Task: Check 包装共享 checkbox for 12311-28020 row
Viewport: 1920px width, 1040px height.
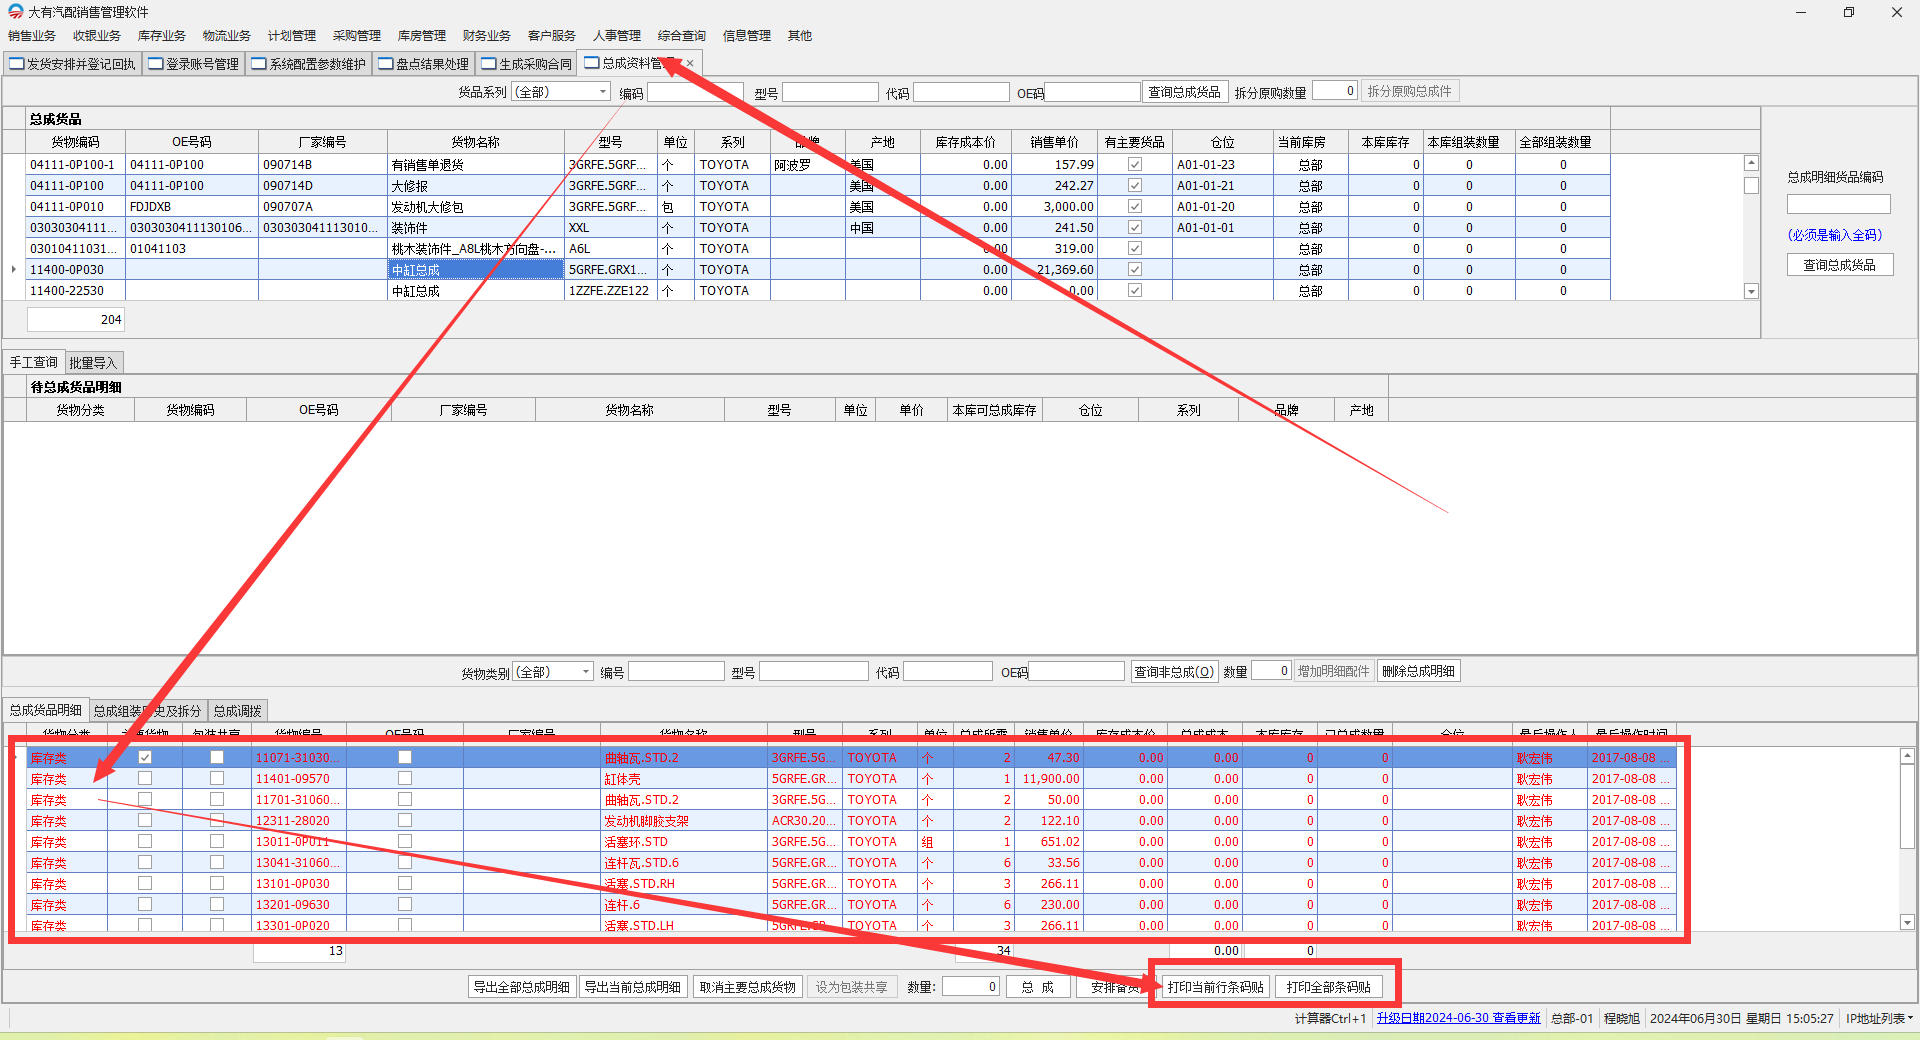Action: (x=217, y=820)
